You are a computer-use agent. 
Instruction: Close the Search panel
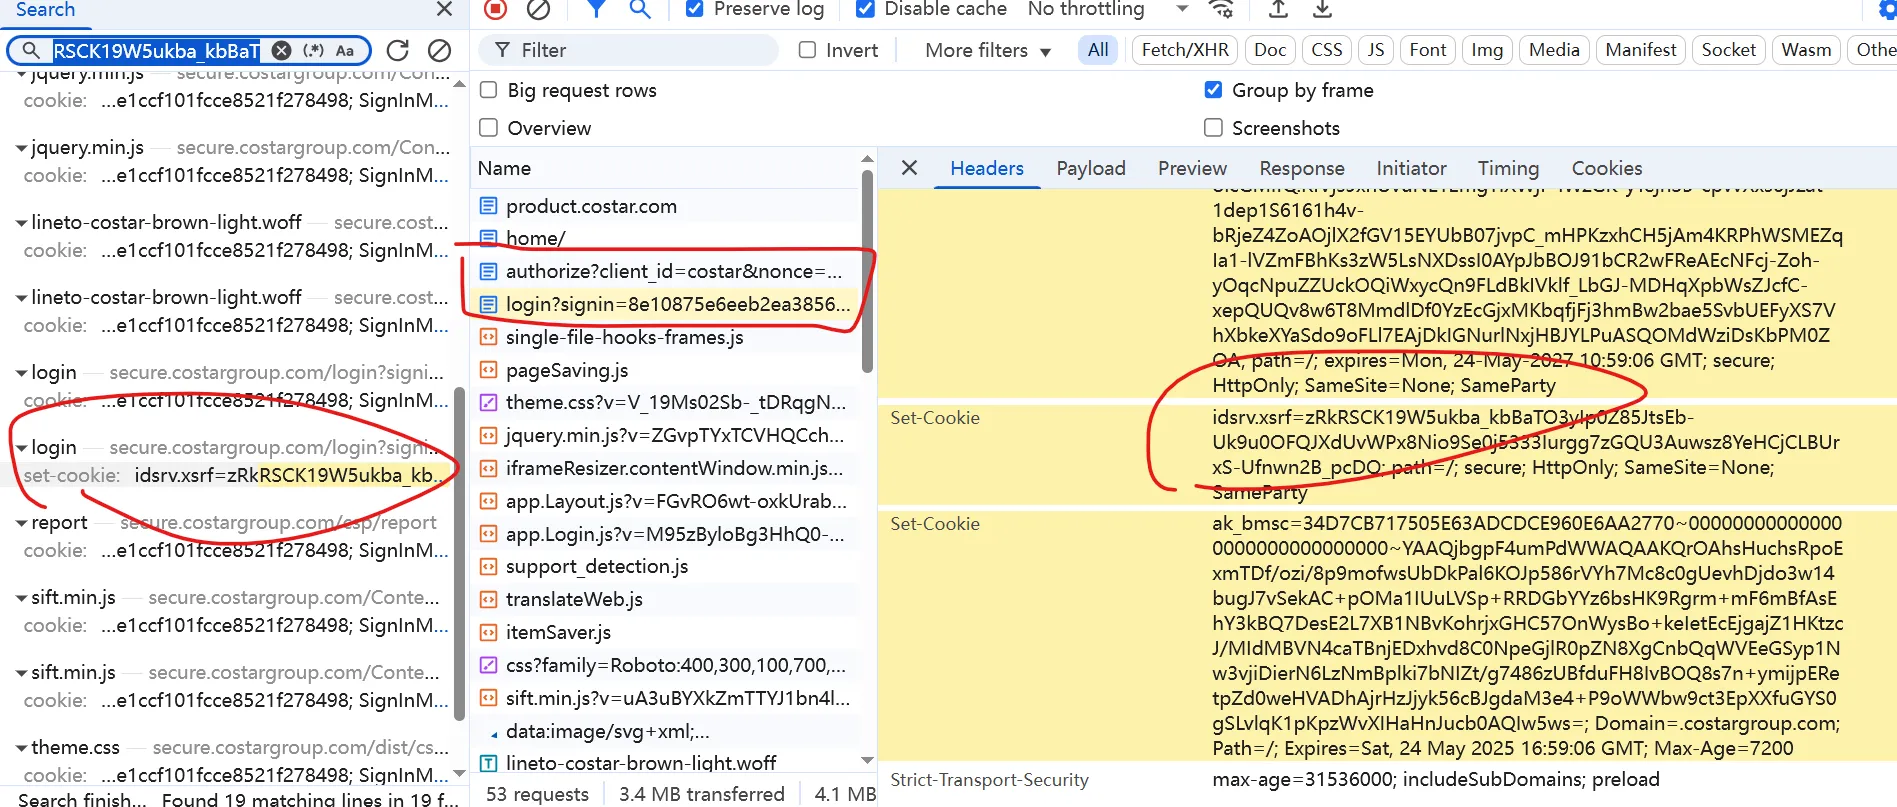[x=445, y=9]
